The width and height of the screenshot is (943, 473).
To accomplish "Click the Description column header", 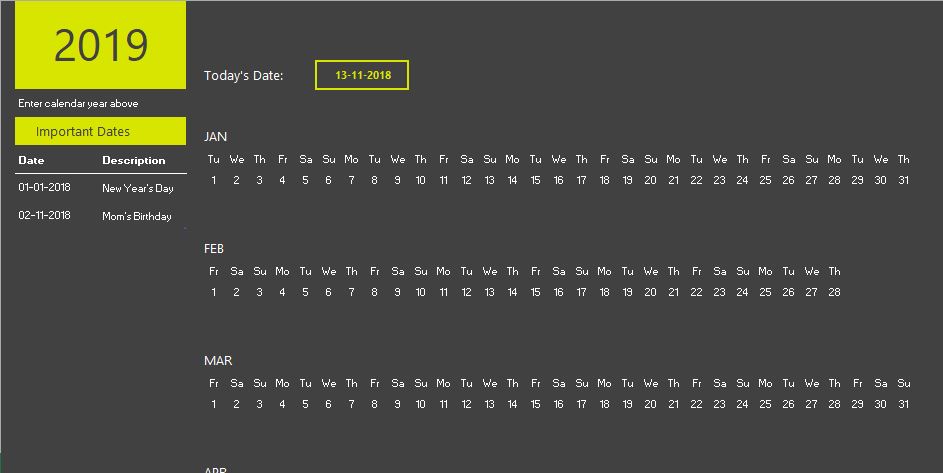I will [x=134, y=160].
